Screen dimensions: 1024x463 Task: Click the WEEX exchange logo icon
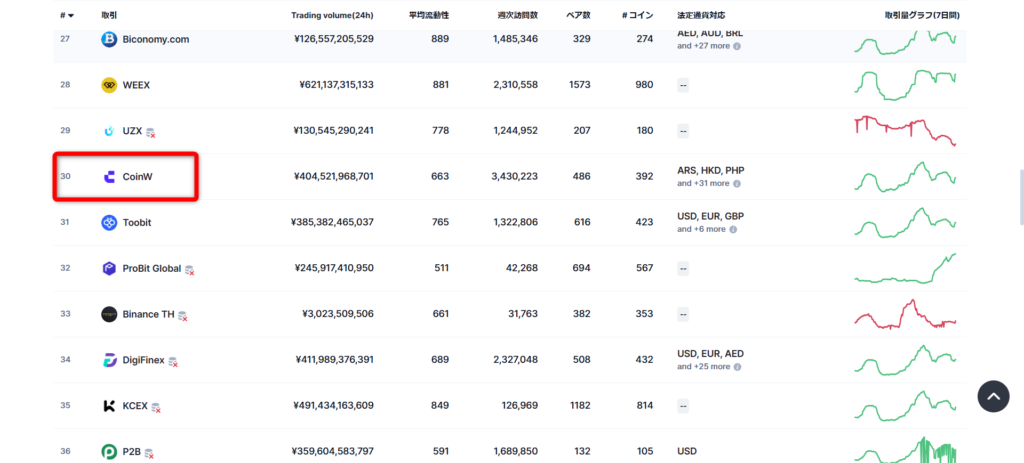click(x=109, y=85)
